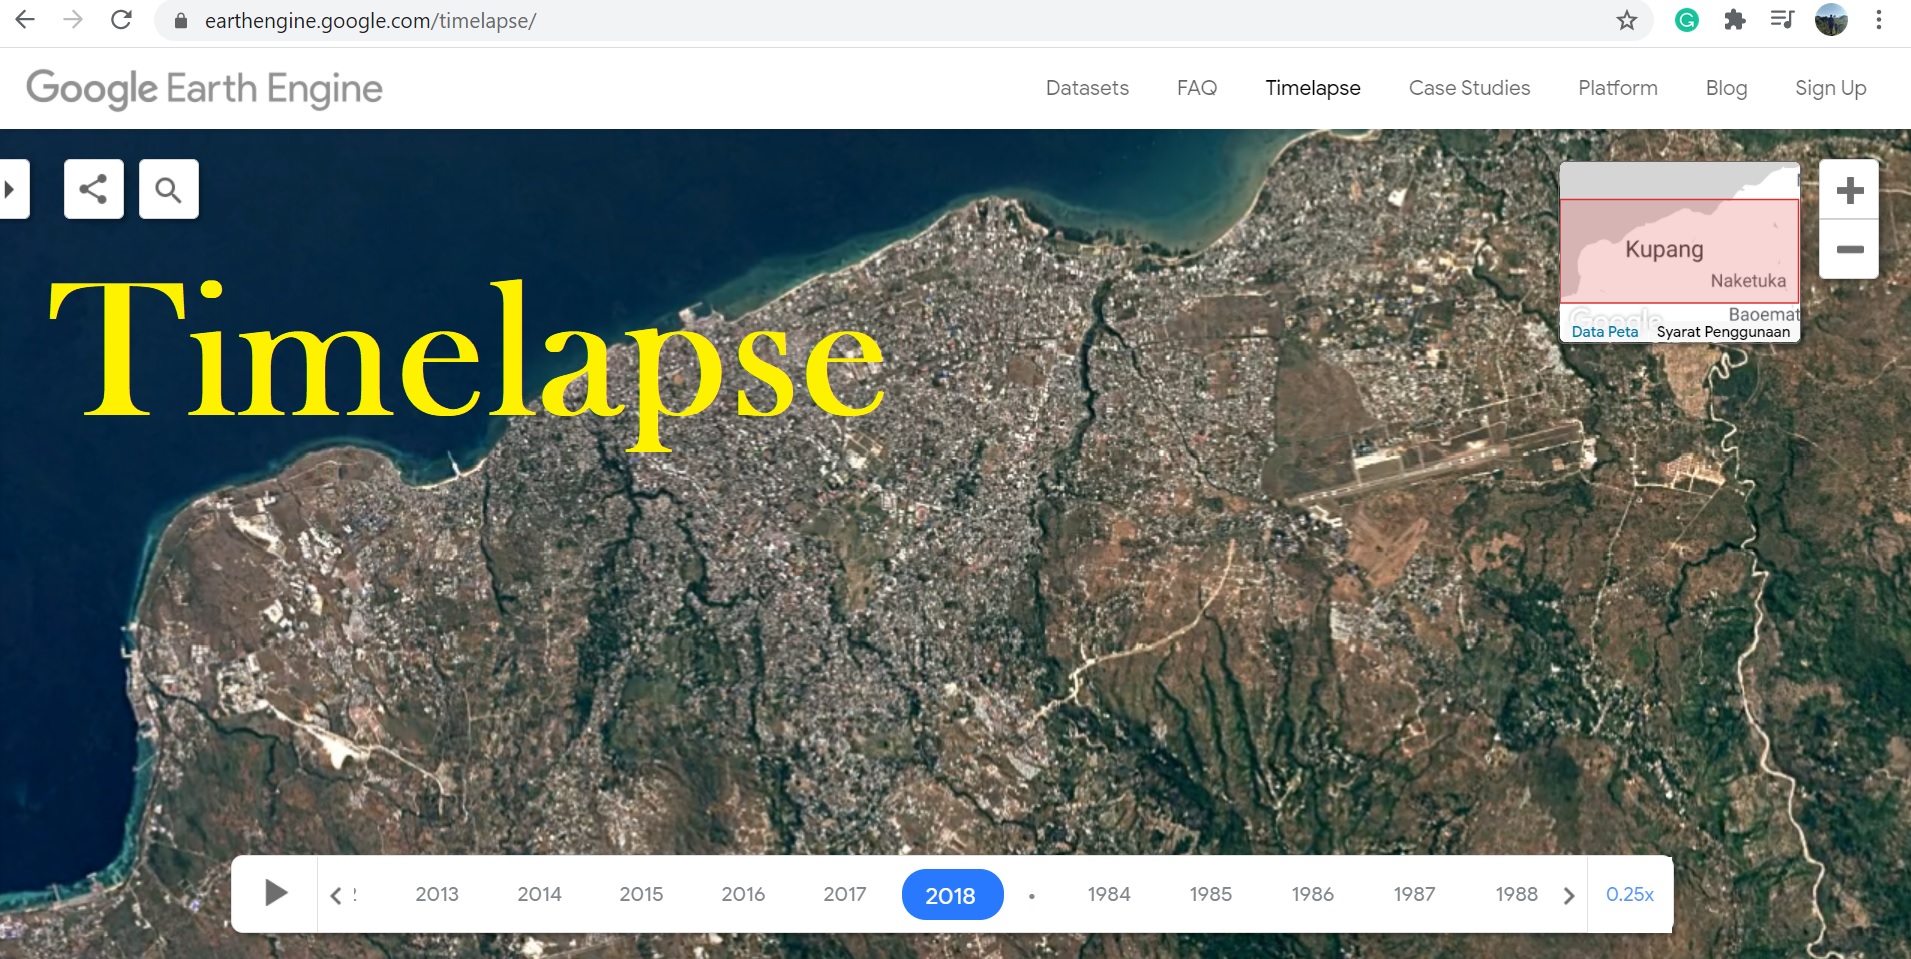This screenshot has height=959, width=1911.
Task: Open the Data Peta link
Action: tap(1604, 331)
